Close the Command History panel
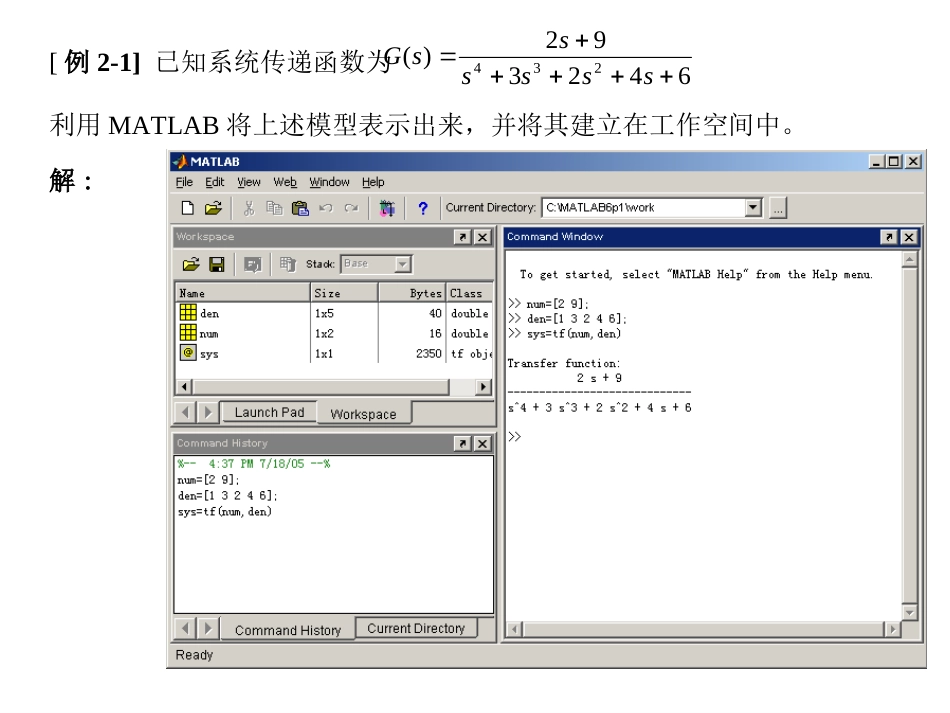 point(482,443)
